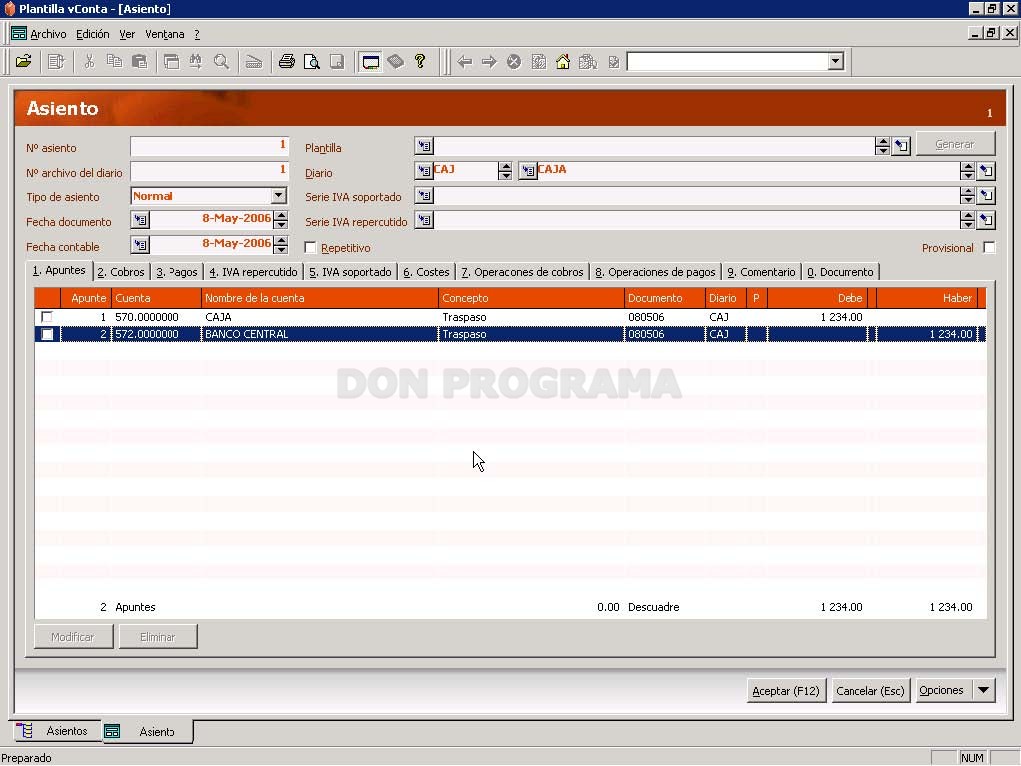The height and width of the screenshot is (766, 1021).
Task: Expand the Opciones dropdown arrow
Action: (x=983, y=690)
